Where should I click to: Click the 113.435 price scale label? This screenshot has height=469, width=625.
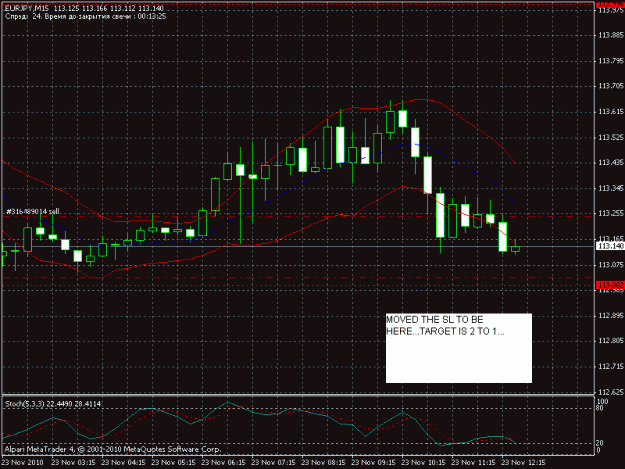(x=611, y=163)
